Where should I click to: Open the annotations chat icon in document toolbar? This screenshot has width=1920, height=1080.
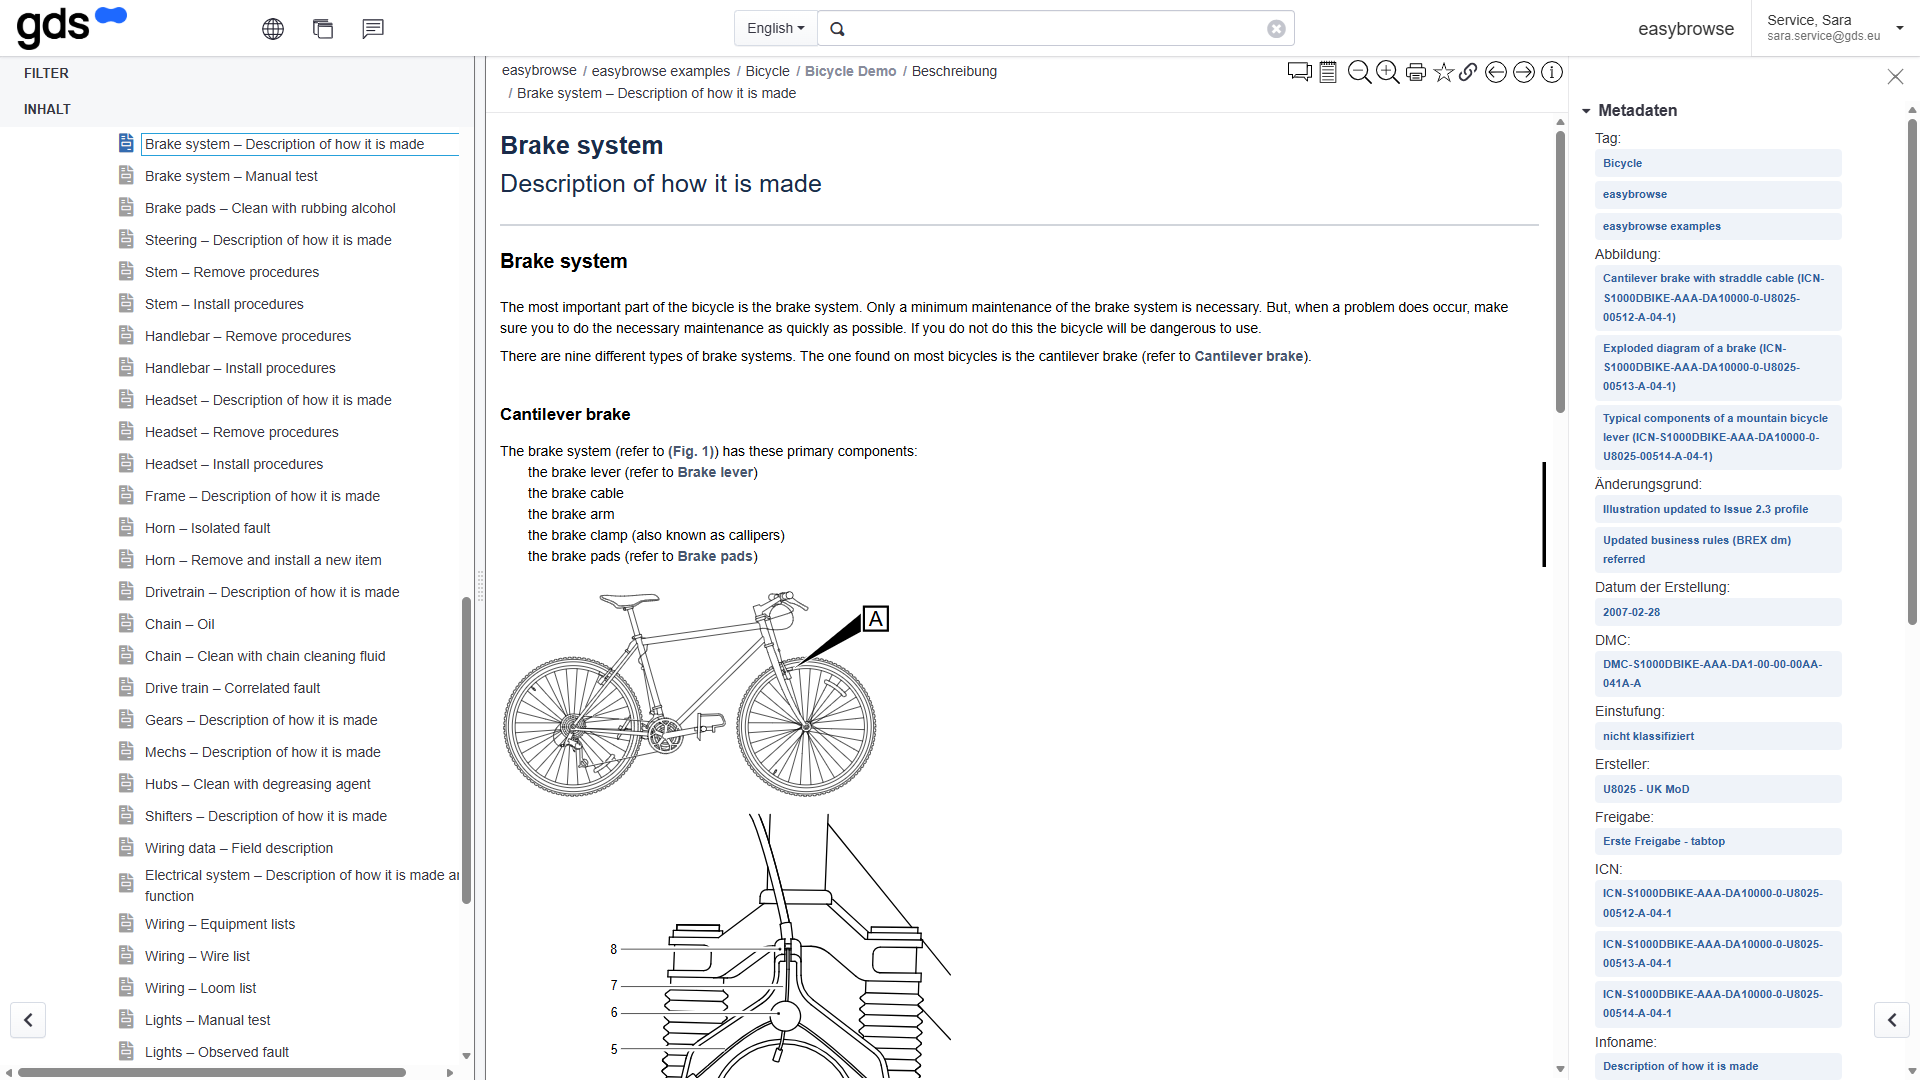[x=1299, y=72]
